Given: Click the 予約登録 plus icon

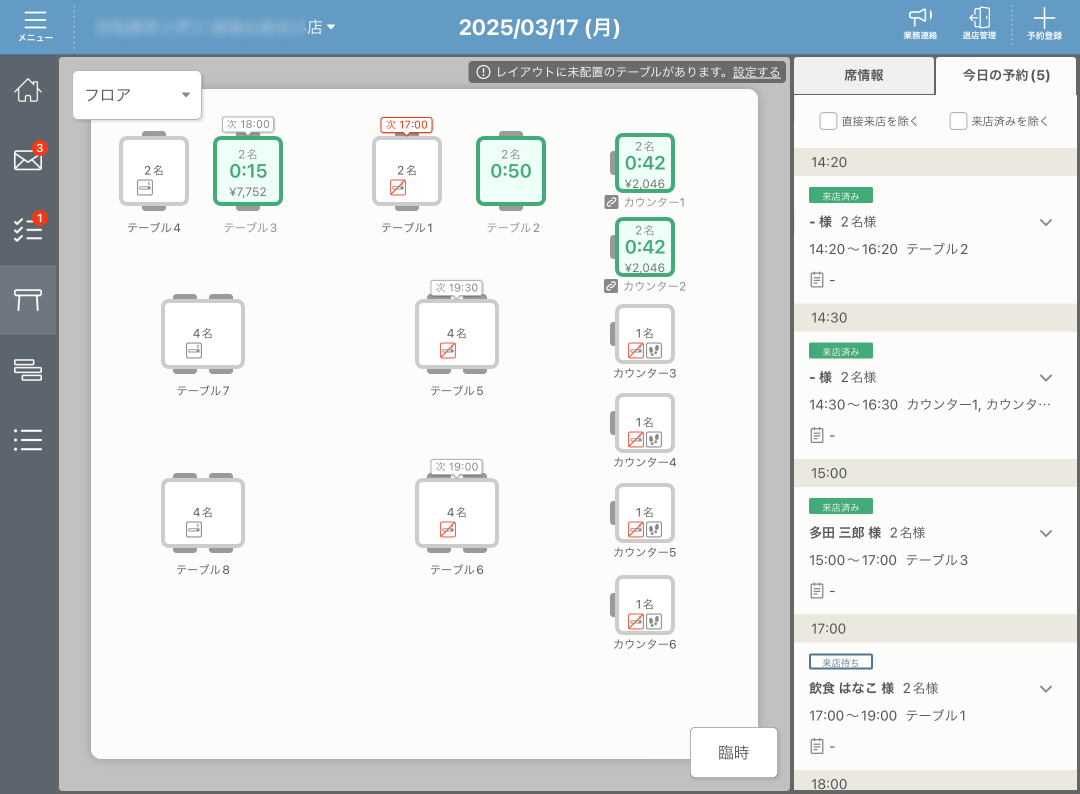Looking at the screenshot, I should (x=1043, y=24).
